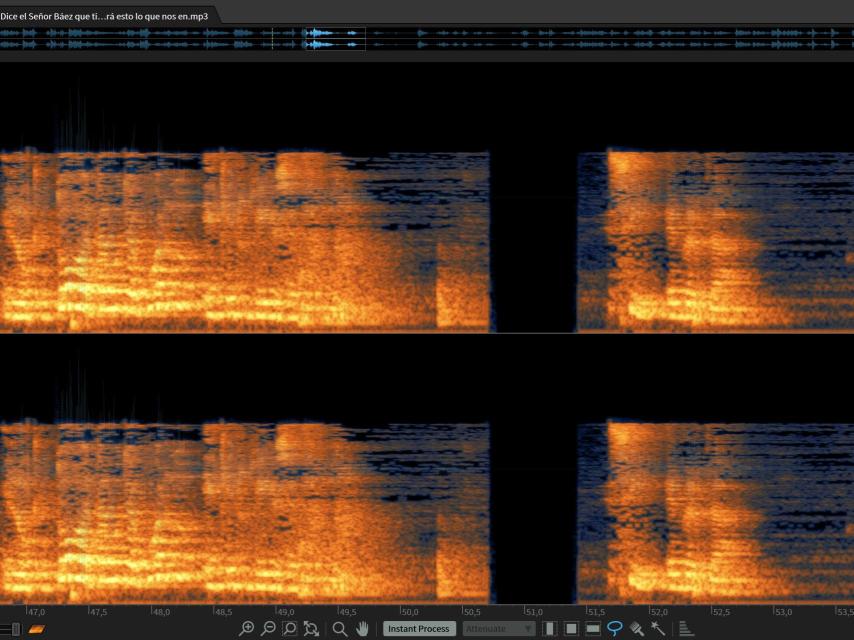Toggle the Time selection tool
The width and height of the screenshot is (854, 640).
(550, 629)
